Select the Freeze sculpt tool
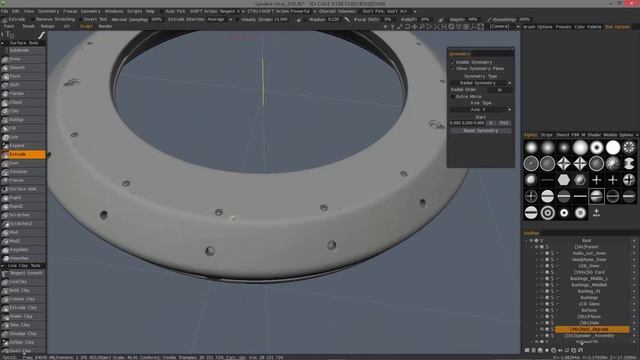This screenshot has width=640, height=360. 23,180
